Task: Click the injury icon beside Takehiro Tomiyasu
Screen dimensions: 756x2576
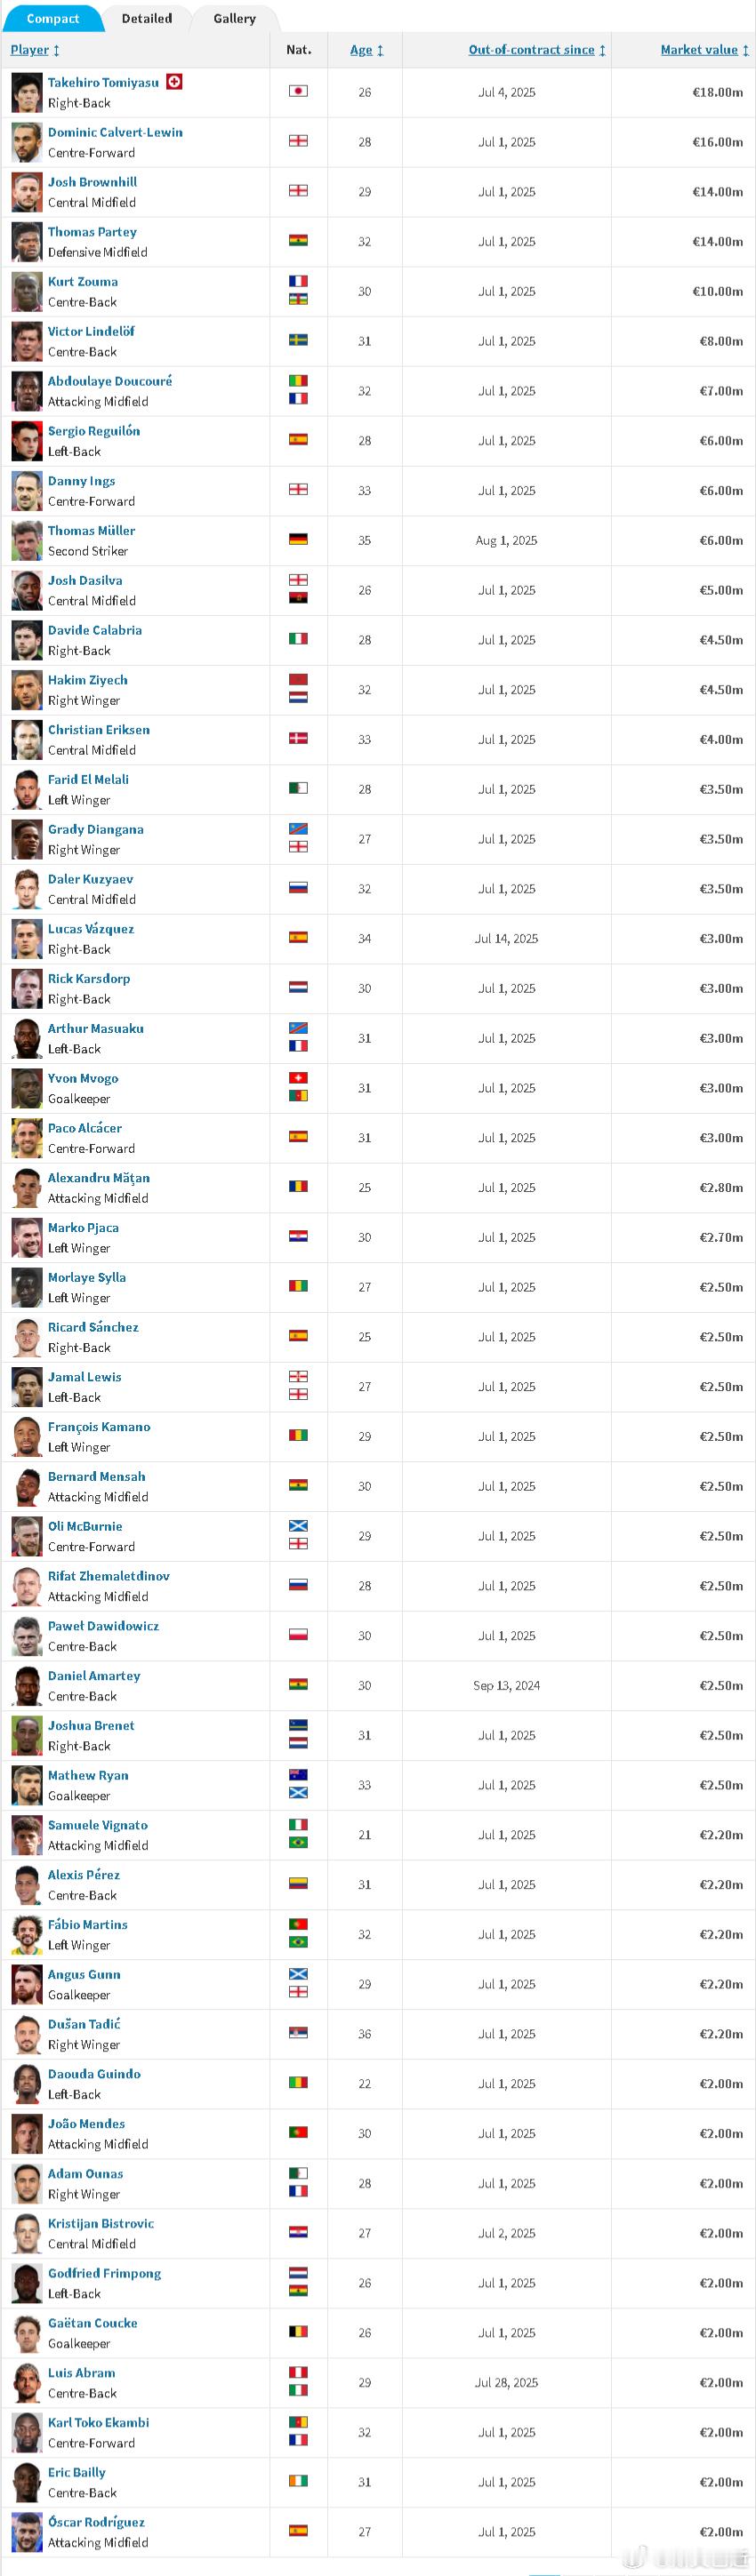Action: pos(174,82)
